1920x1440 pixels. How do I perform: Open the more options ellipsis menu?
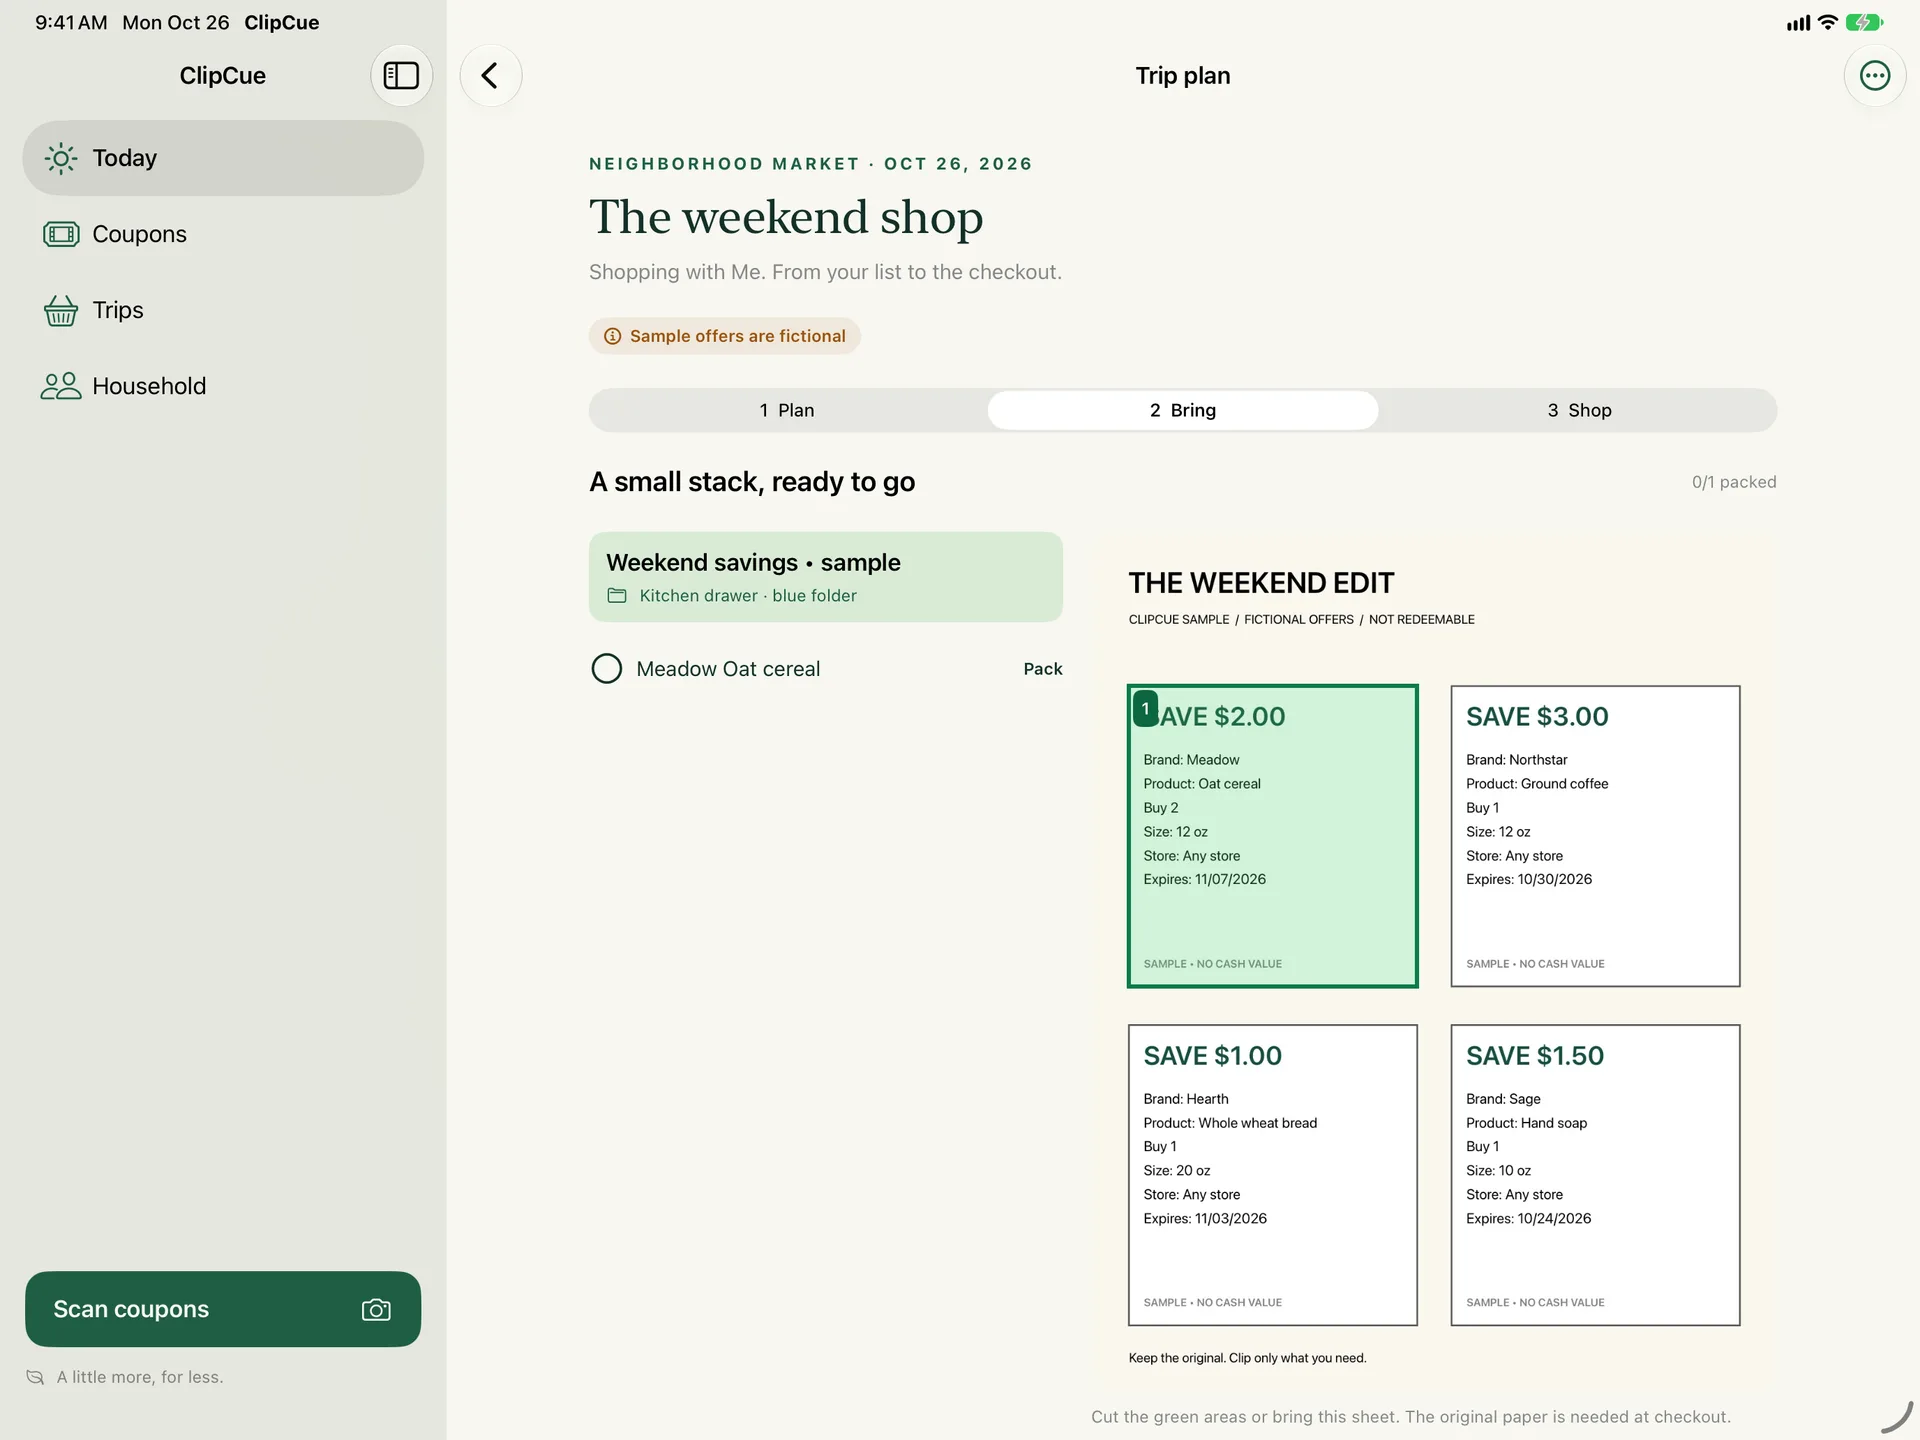pyautogui.click(x=1874, y=75)
